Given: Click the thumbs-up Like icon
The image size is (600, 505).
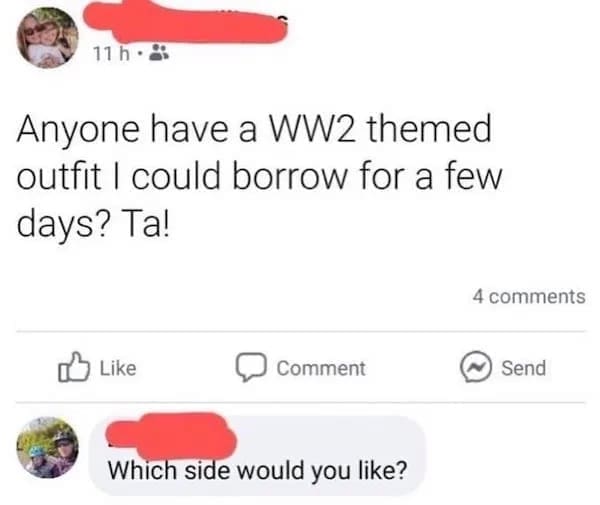Looking at the screenshot, I should click(74, 367).
